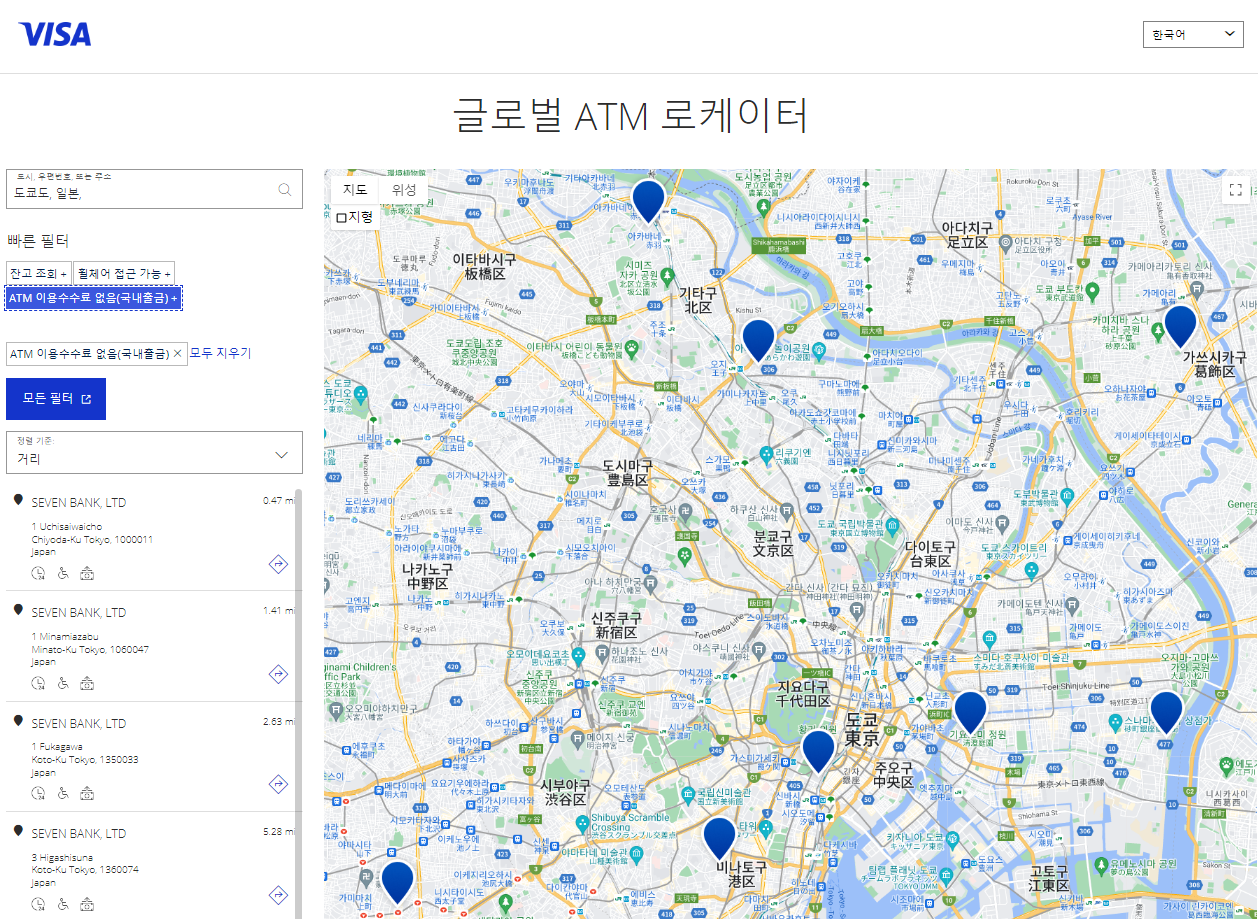The width and height of the screenshot is (1258, 919).
Task: Click the location pin icon beside 0.47 mi result
Action: pos(18,500)
